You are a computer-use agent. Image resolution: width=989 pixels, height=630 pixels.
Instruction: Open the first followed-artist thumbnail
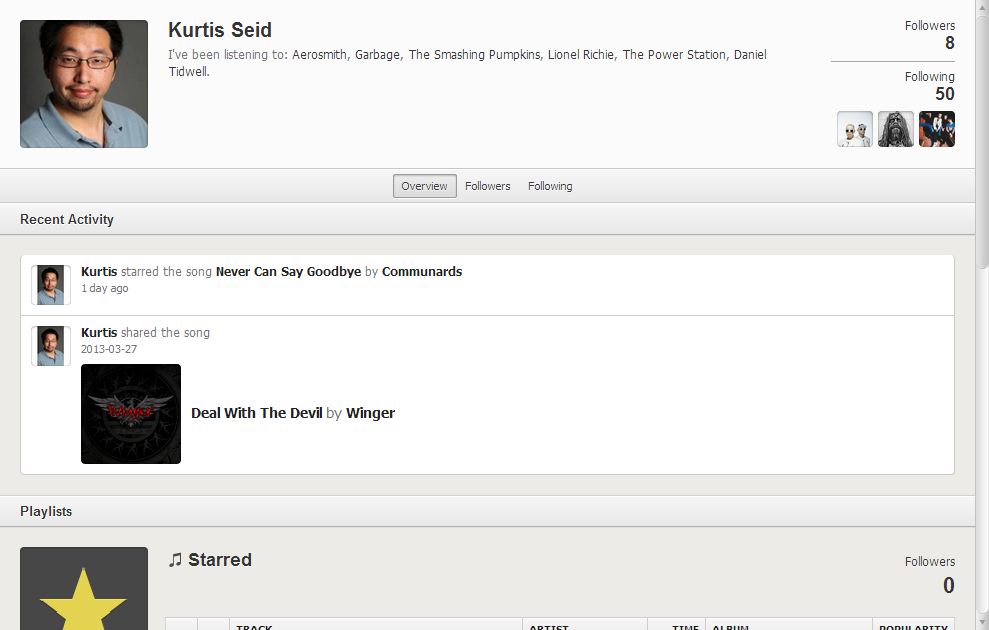click(x=855, y=129)
